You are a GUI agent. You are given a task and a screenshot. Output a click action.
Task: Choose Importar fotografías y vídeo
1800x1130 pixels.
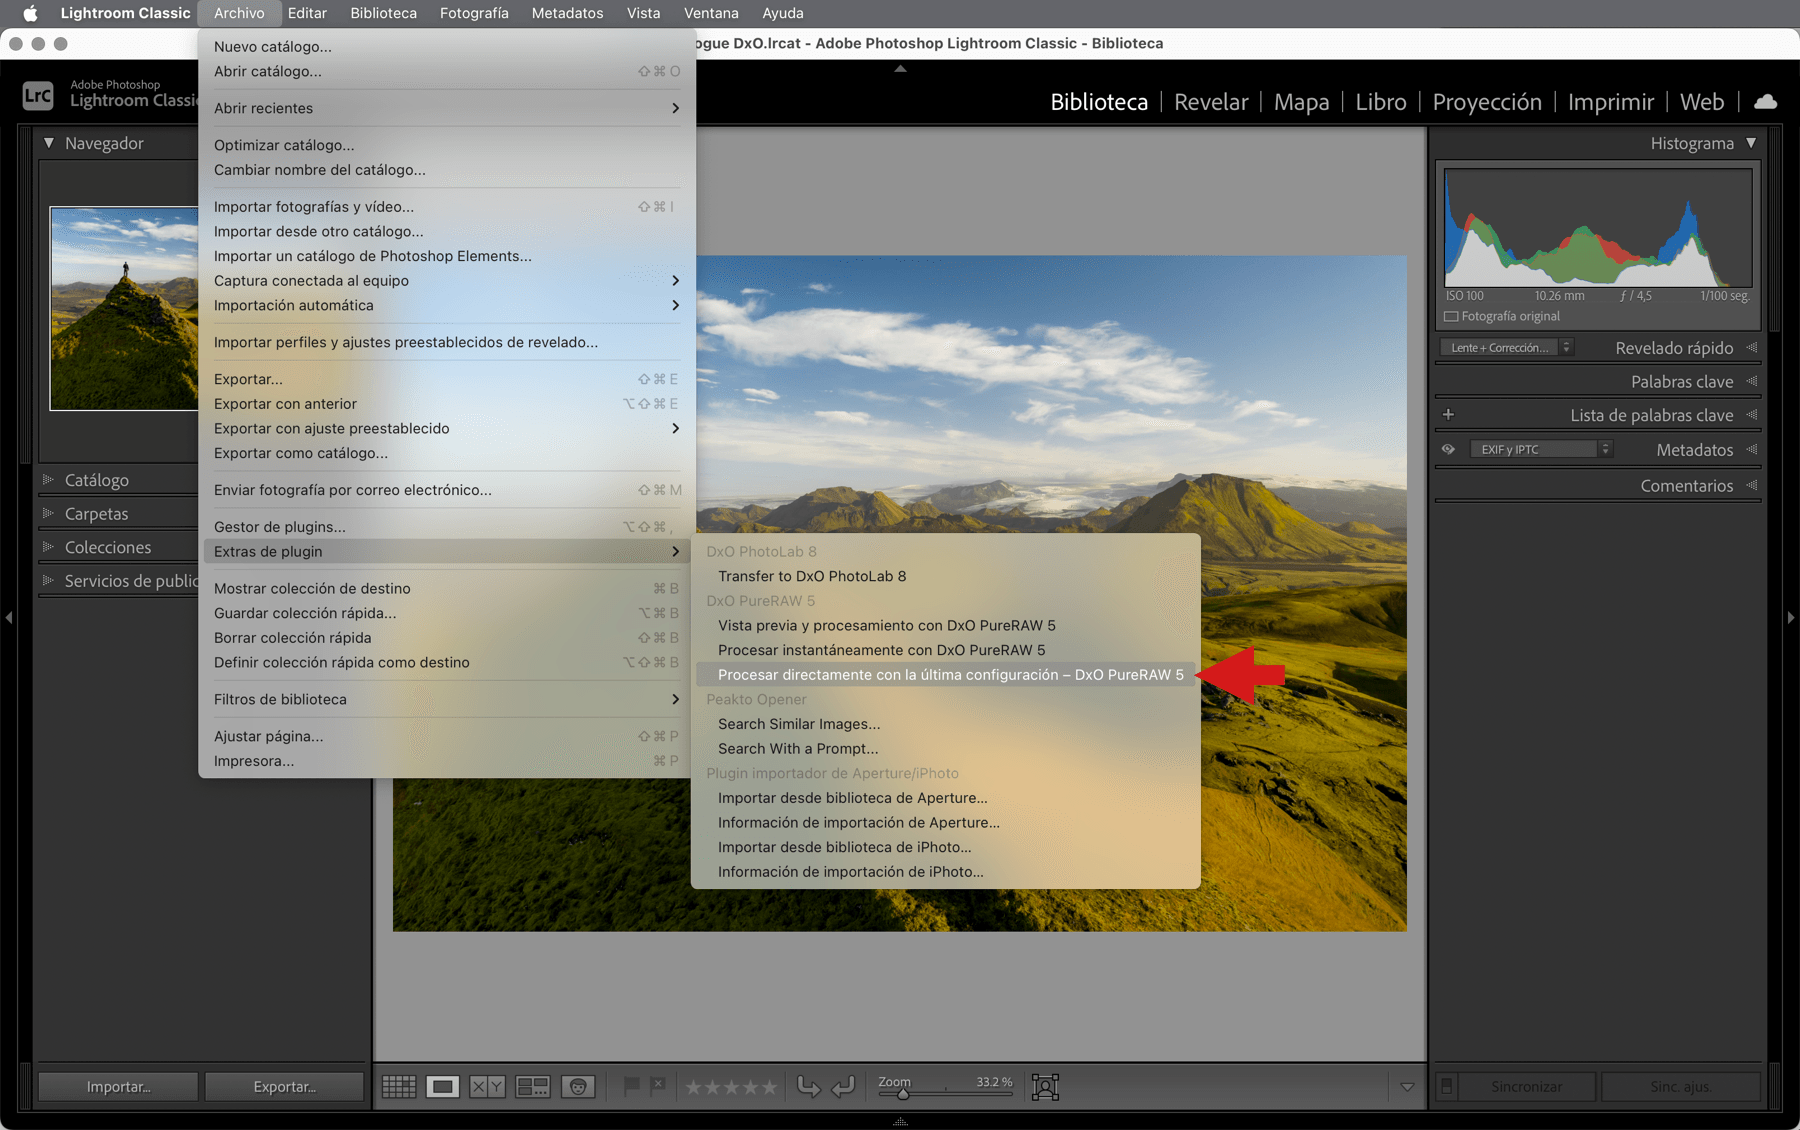coord(446,207)
